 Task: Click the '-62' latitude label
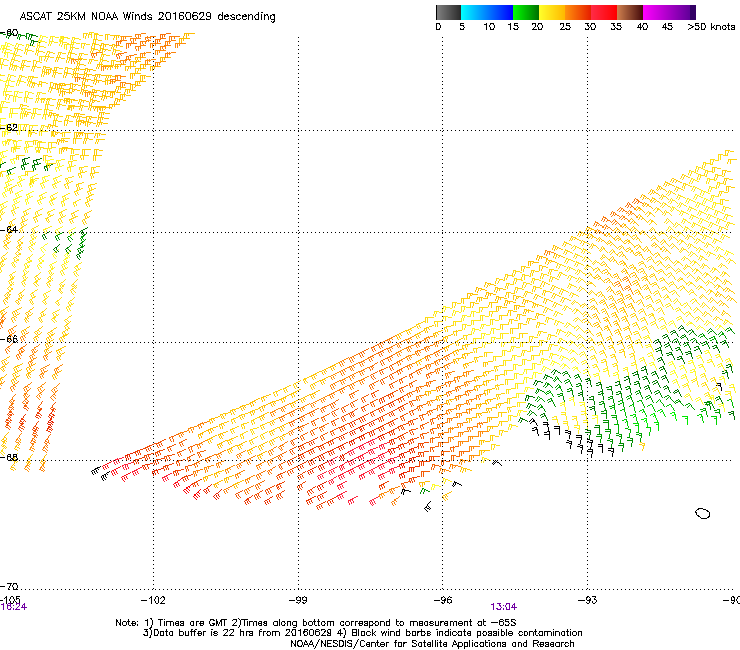click(9, 128)
